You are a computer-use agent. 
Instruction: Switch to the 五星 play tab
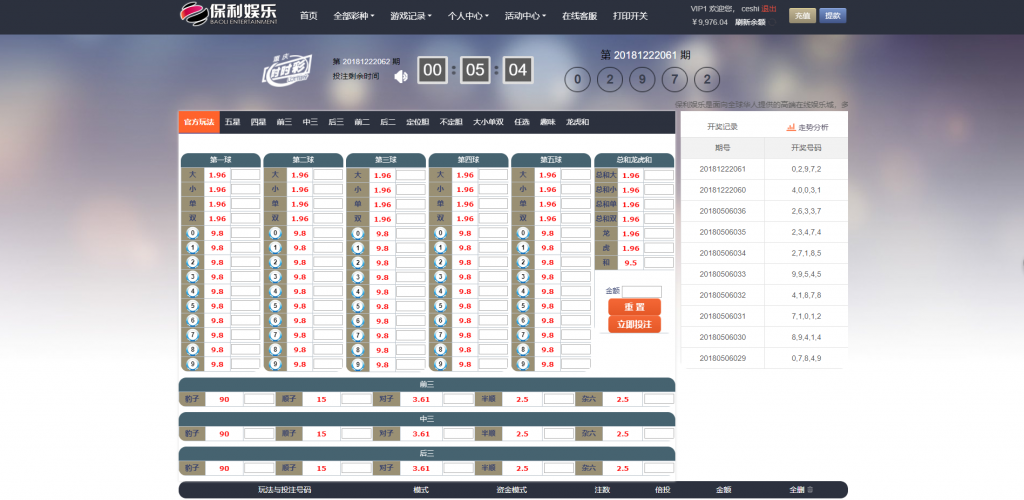point(232,122)
